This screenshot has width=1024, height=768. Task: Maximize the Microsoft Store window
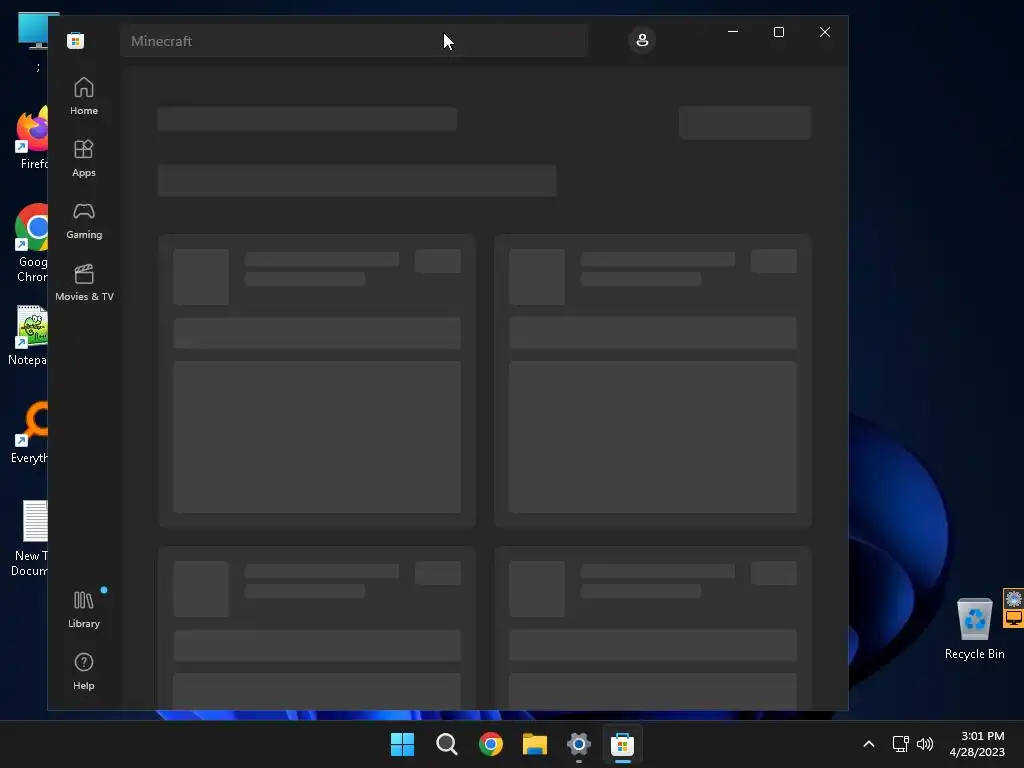pos(778,32)
